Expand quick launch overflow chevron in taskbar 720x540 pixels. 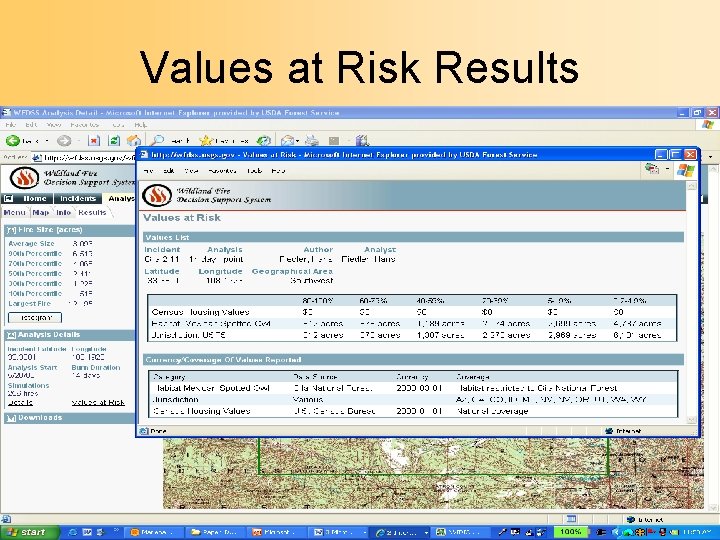click(117, 530)
